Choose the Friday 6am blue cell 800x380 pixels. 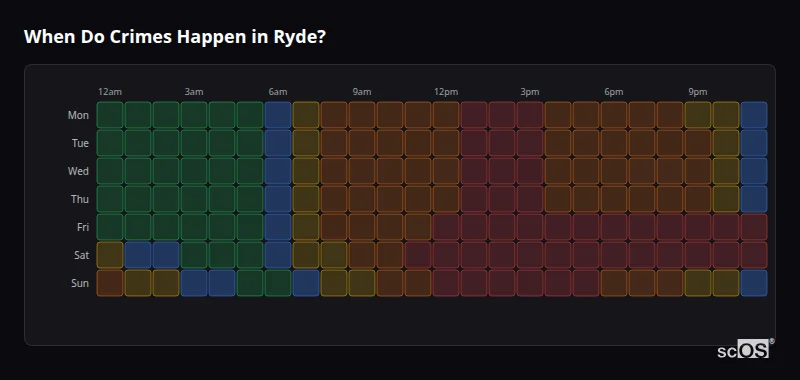[278, 227]
